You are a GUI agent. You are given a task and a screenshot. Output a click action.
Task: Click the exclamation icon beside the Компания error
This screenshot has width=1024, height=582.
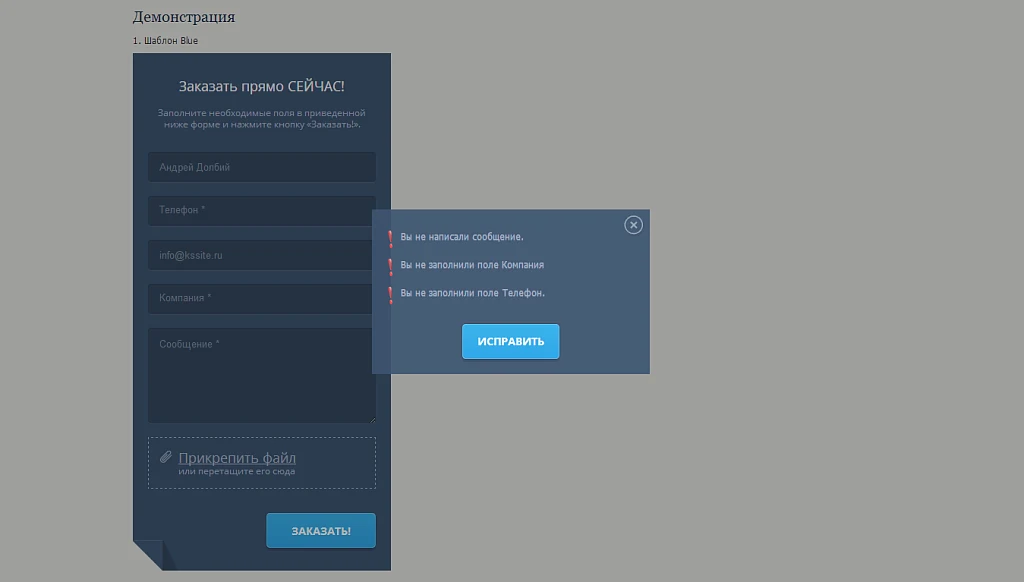pos(391,267)
